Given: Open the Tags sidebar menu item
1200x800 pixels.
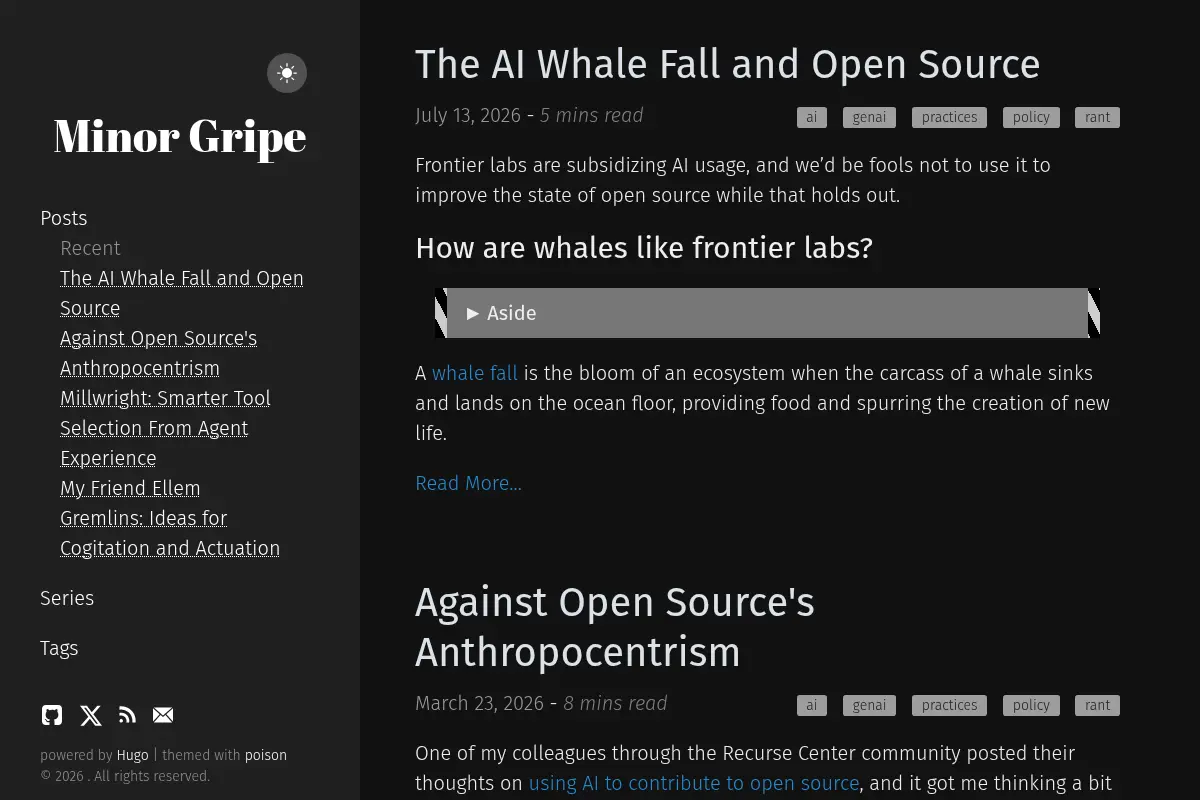Looking at the screenshot, I should coord(59,648).
